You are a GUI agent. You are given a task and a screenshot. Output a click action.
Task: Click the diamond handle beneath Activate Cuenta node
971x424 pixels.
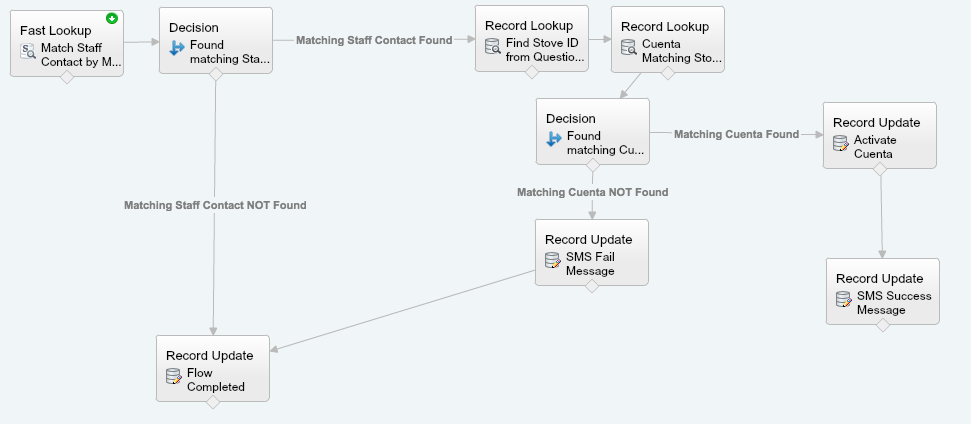coord(880,170)
